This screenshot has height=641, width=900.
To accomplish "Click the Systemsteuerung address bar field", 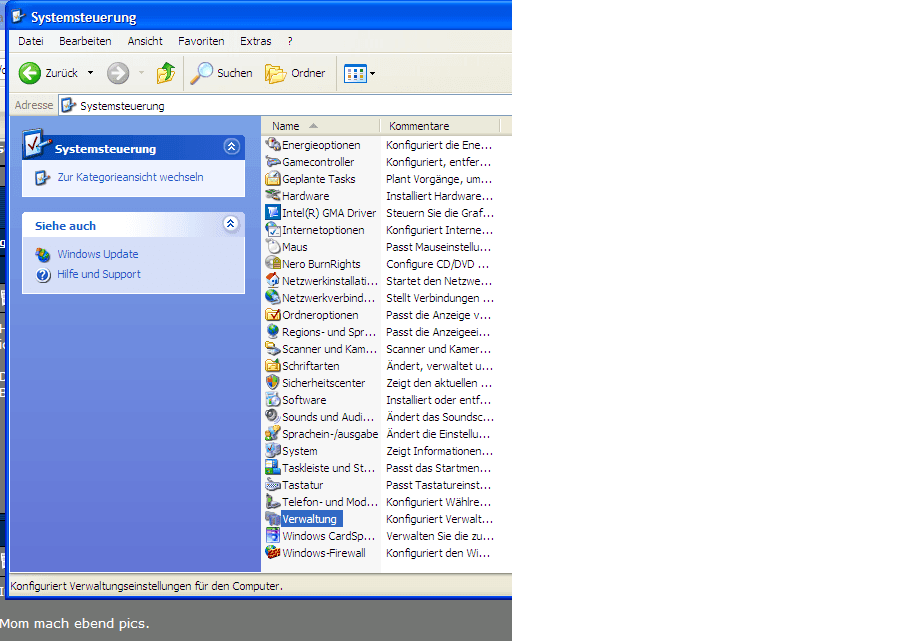I will (x=285, y=106).
